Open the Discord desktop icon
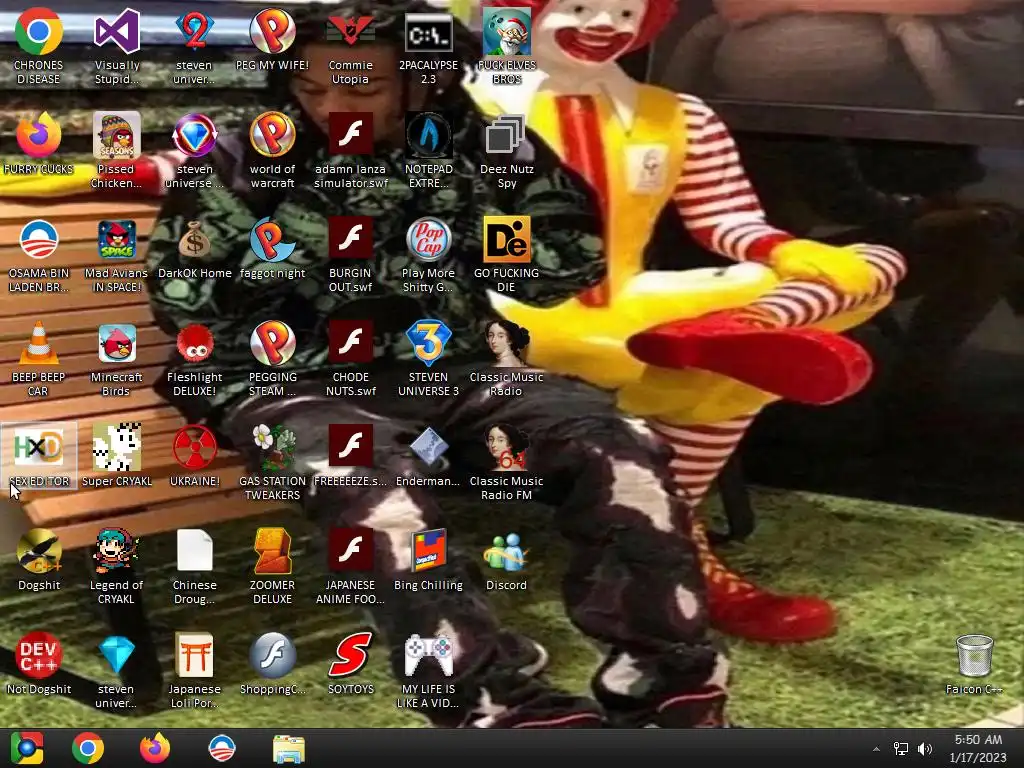1024x768 pixels. [506, 551]
